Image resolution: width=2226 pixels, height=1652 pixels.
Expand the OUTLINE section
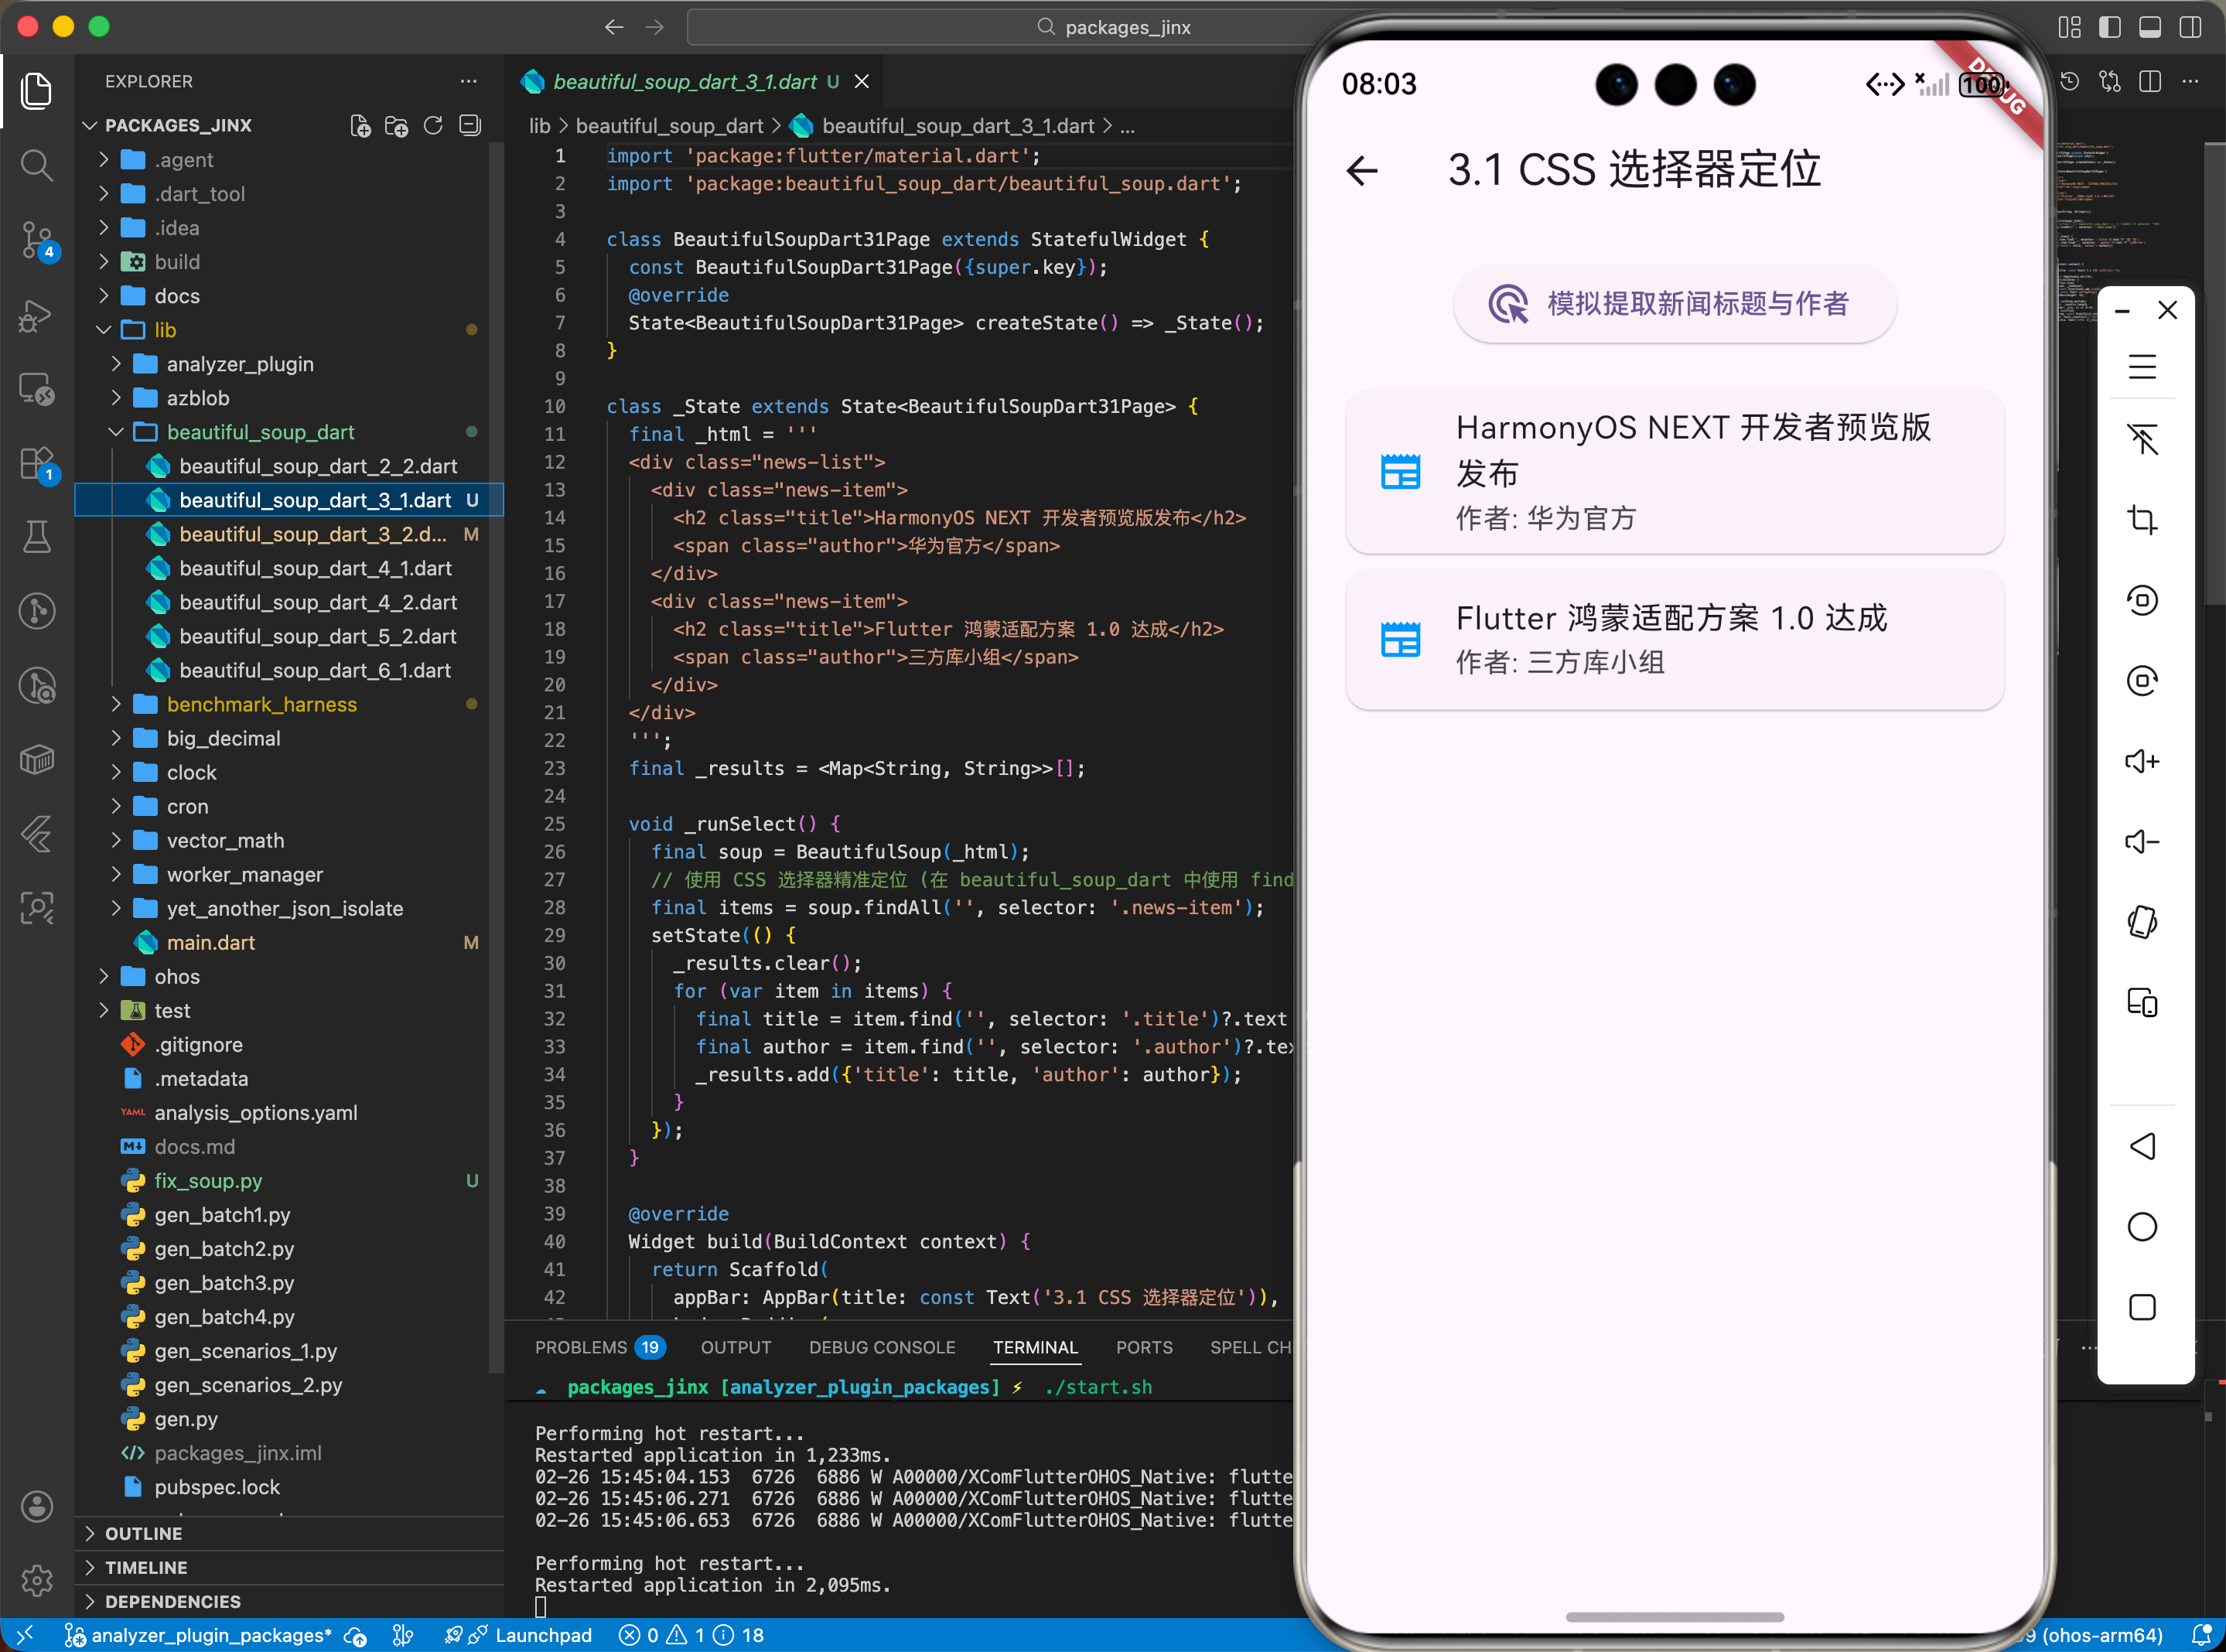143,1534
